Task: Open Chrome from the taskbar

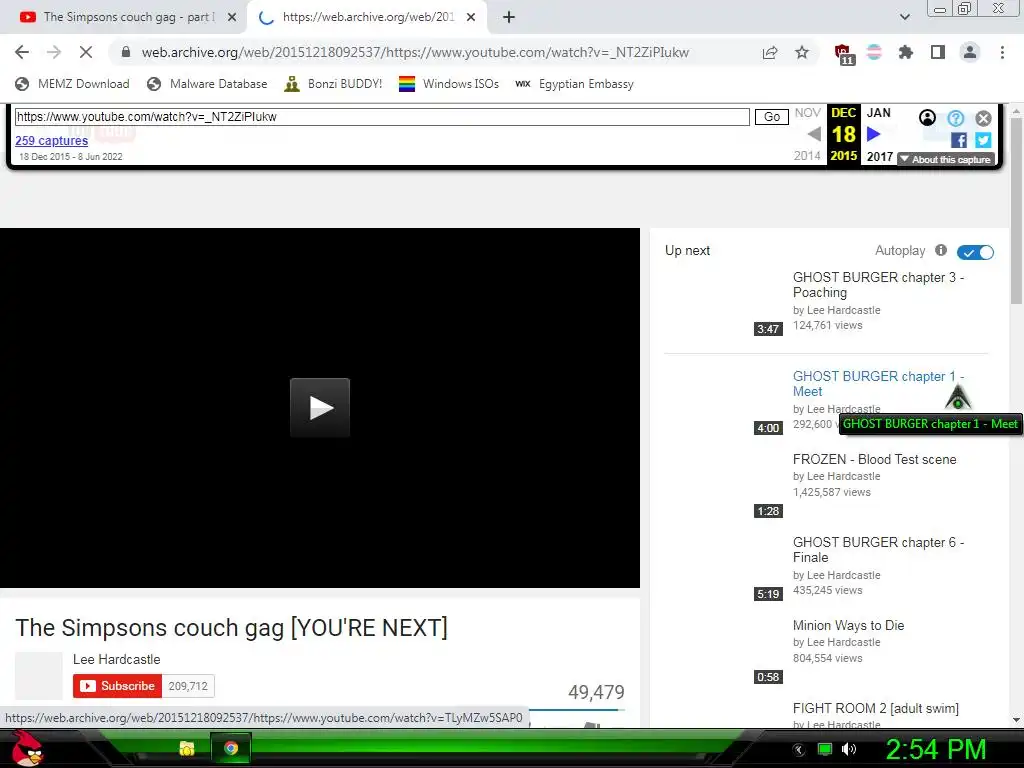Action: tap(231, 748)
